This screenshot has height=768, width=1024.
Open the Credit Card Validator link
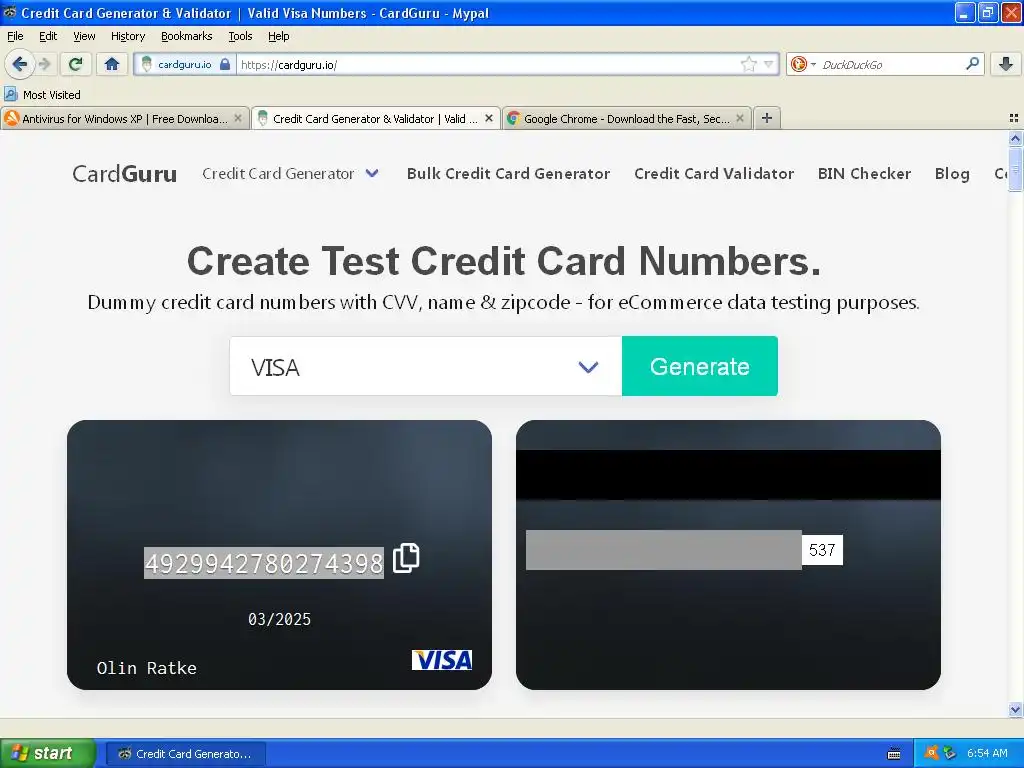click(714, 174)
